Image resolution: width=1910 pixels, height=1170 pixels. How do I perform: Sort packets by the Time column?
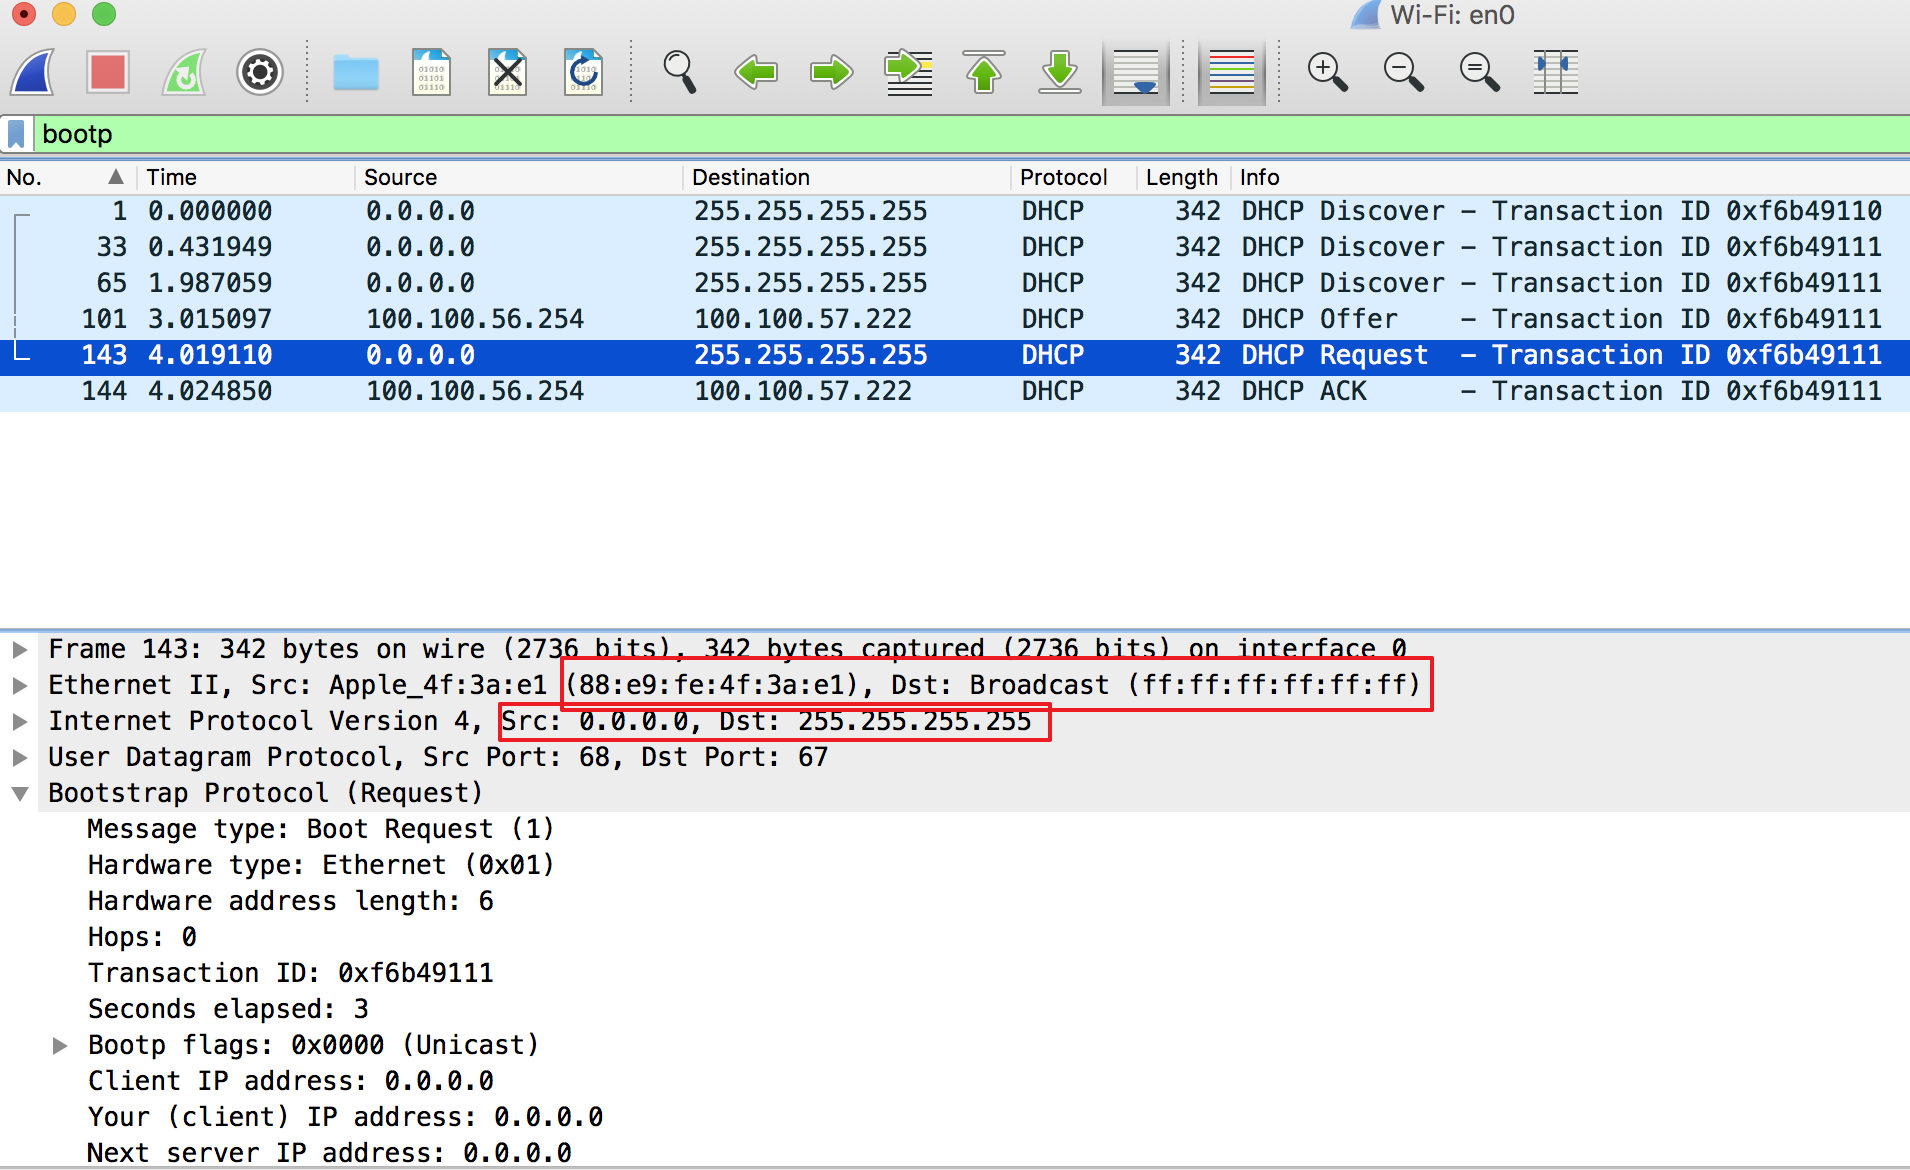[x=172, y=177]
